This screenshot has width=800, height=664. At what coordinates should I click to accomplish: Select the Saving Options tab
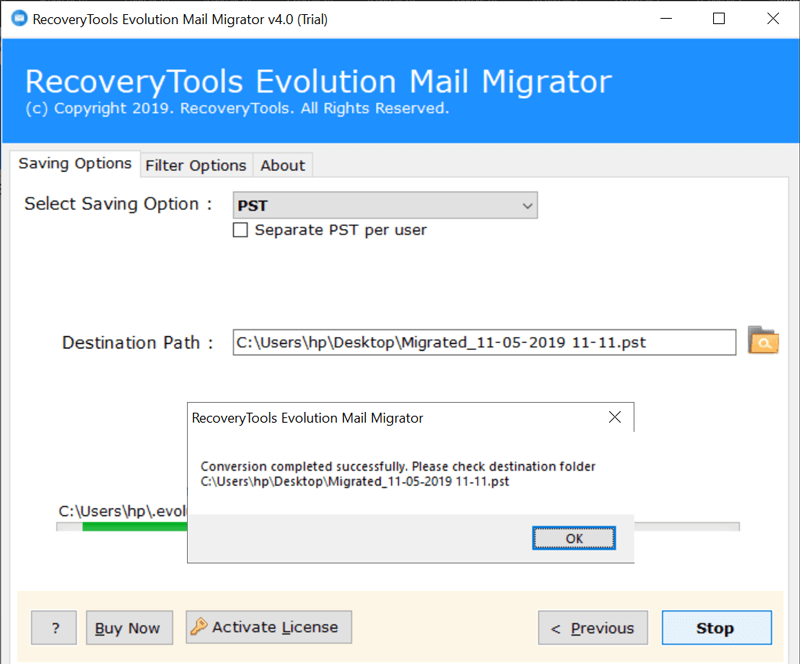tap(75, 164)
